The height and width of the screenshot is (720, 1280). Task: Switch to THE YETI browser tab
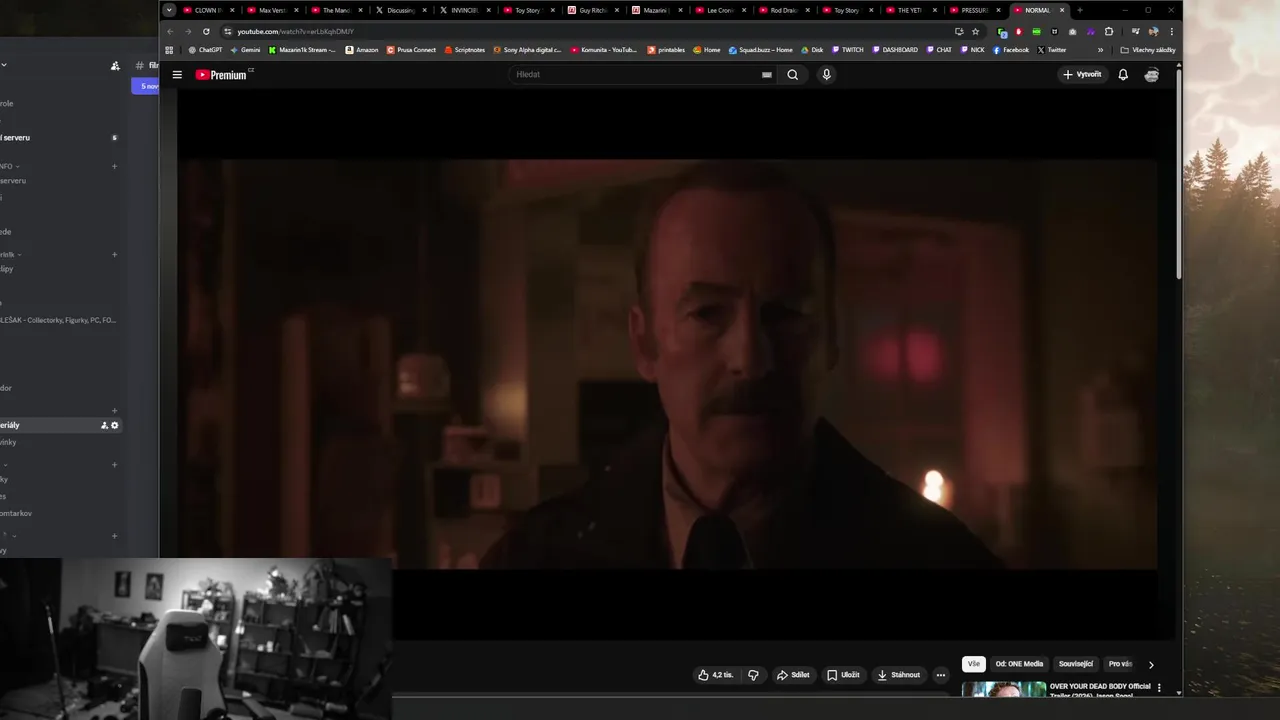click(x=911, y=10)
